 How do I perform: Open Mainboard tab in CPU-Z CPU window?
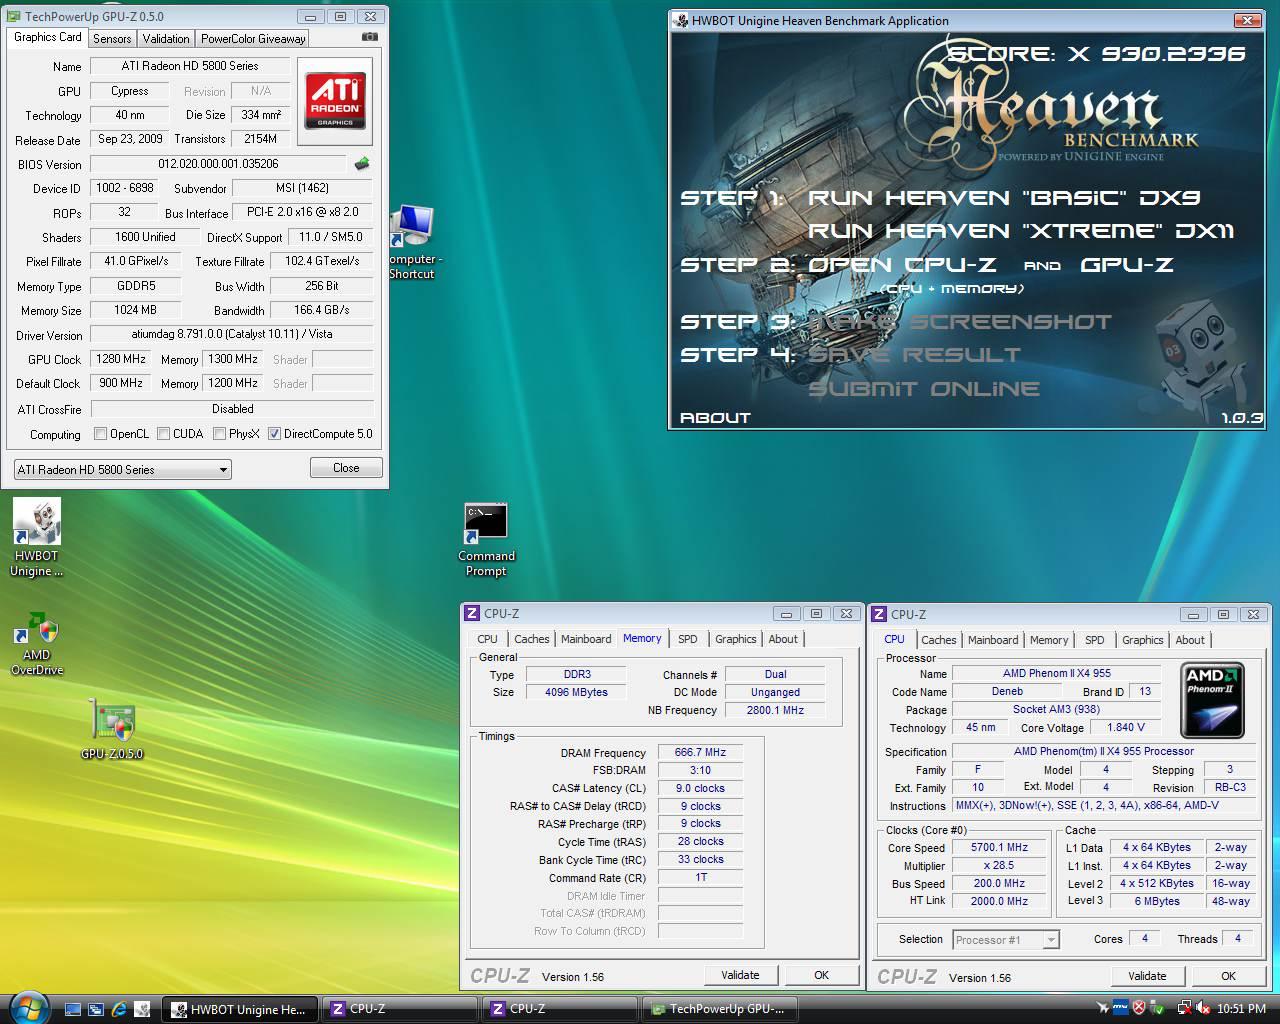point(993,640)
